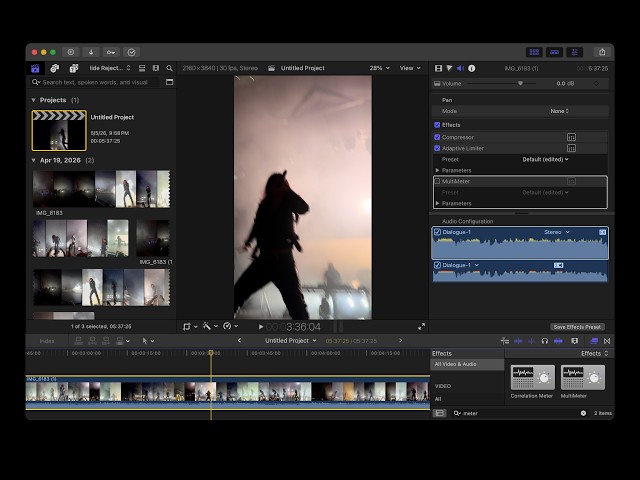The width and height of the screenshot is (640, 480).
Task: Toggle snapping icon in timeline toolbar
Action: pos(558,341)
